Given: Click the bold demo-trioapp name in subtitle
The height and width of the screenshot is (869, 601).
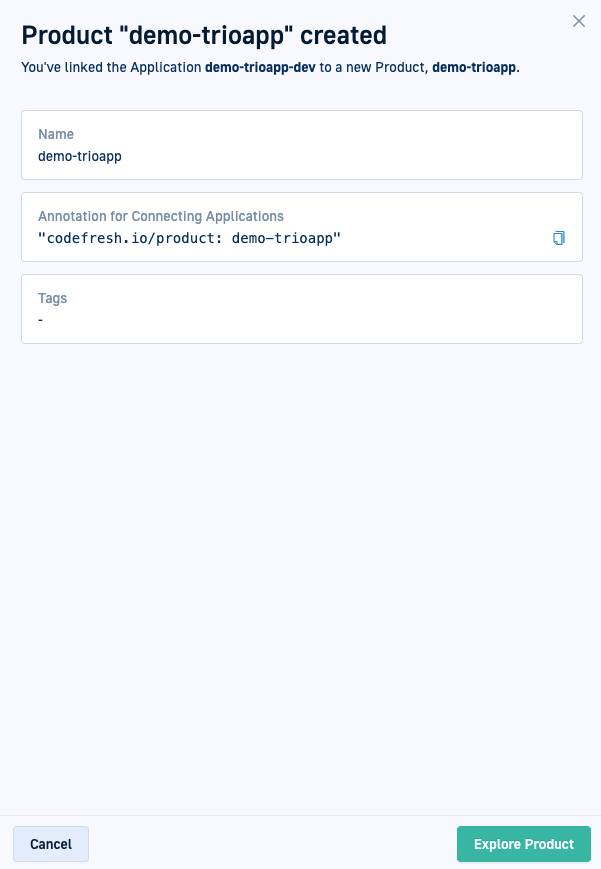Looking at the screenshot, I should (x=474, y=68).
